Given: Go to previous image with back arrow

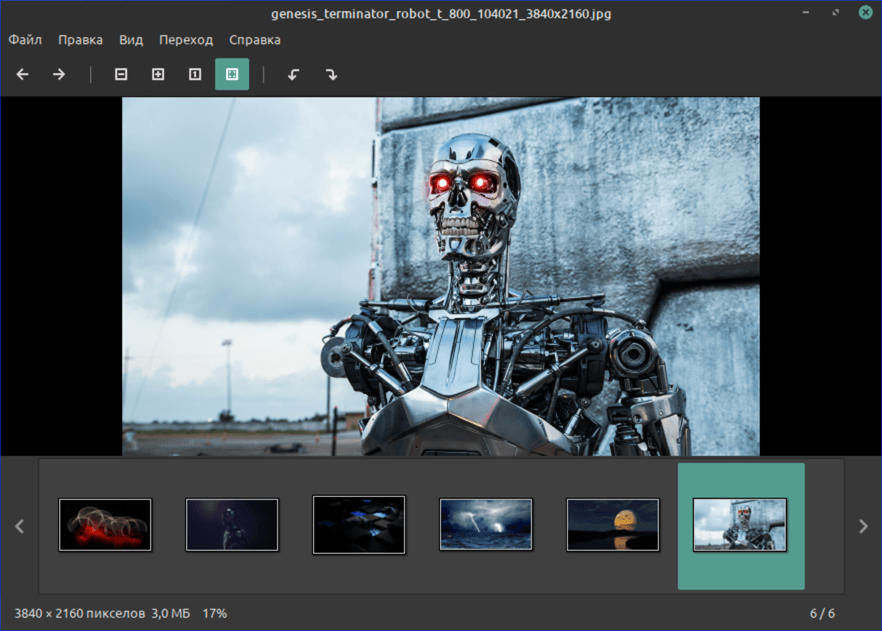Looking at the screenshot, I should pos(22,74).
